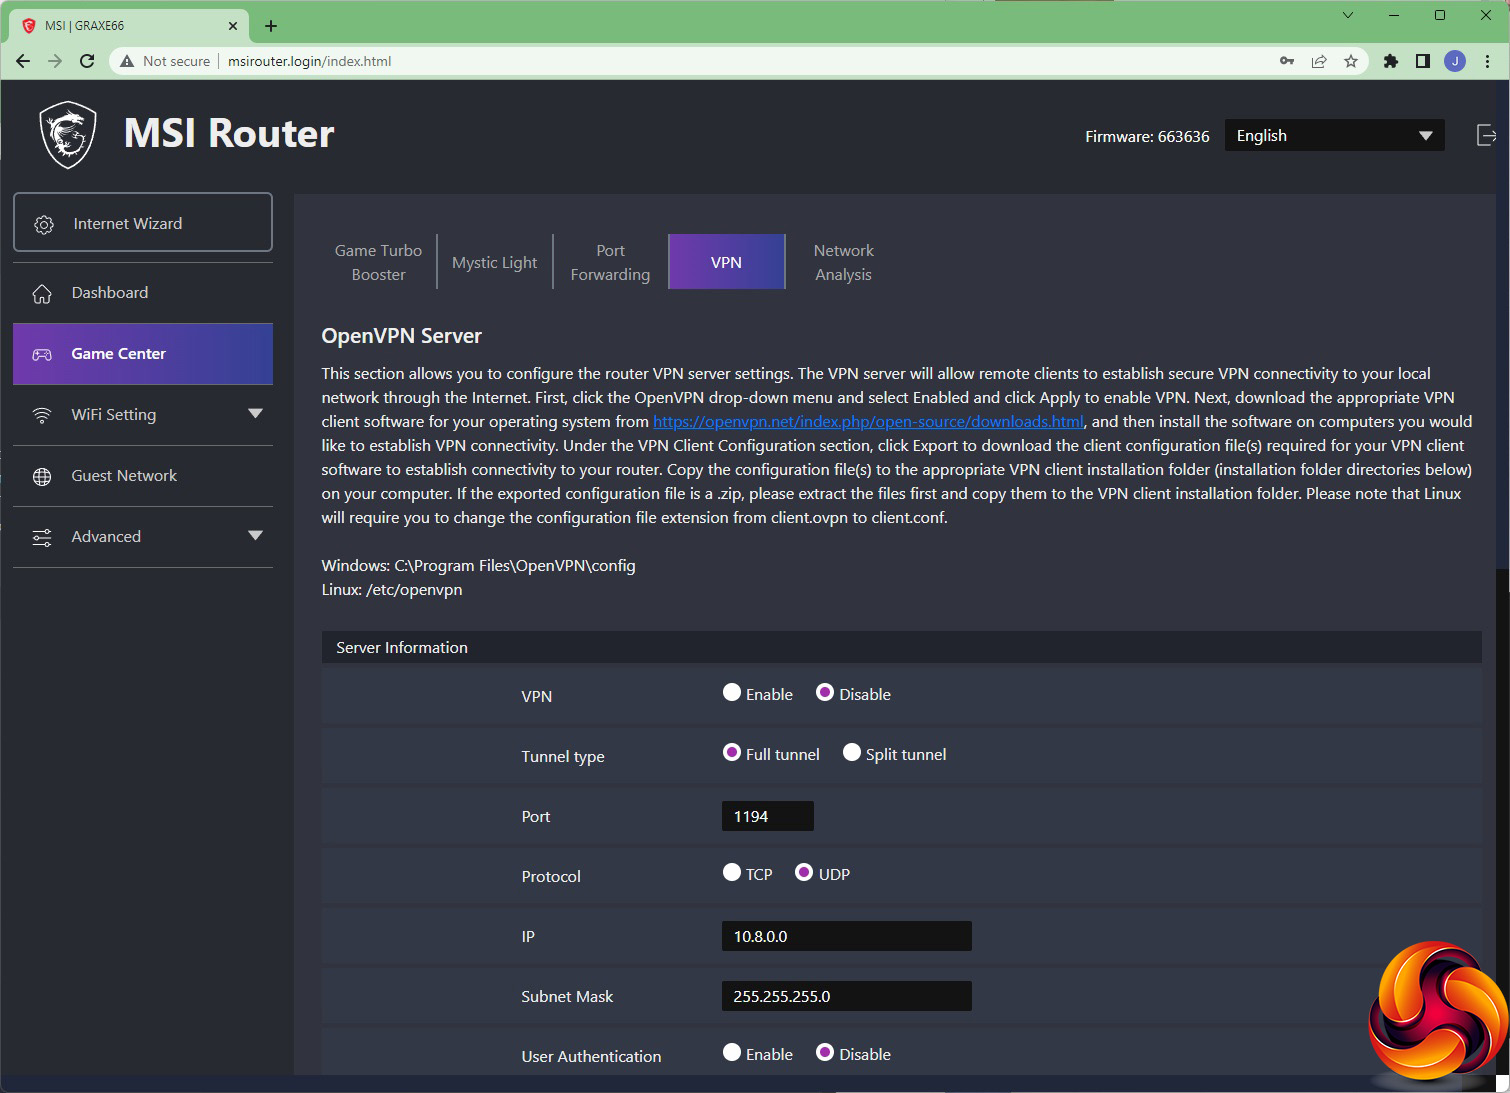Click the browser address bar URL
This screenshot has height=1093, width=1510.
click(x=309, y=61)
